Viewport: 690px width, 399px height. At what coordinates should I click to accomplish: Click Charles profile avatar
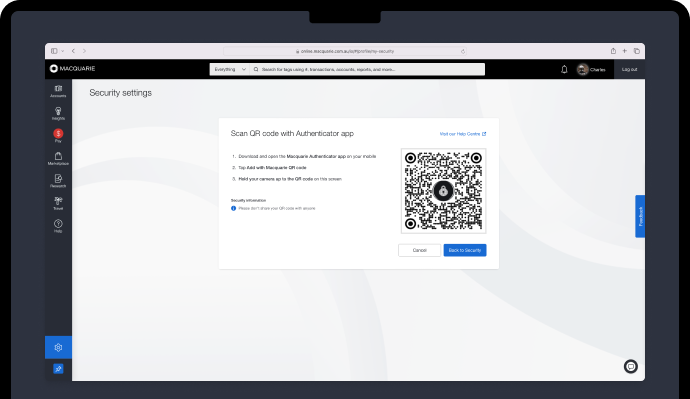click(583, 70)
